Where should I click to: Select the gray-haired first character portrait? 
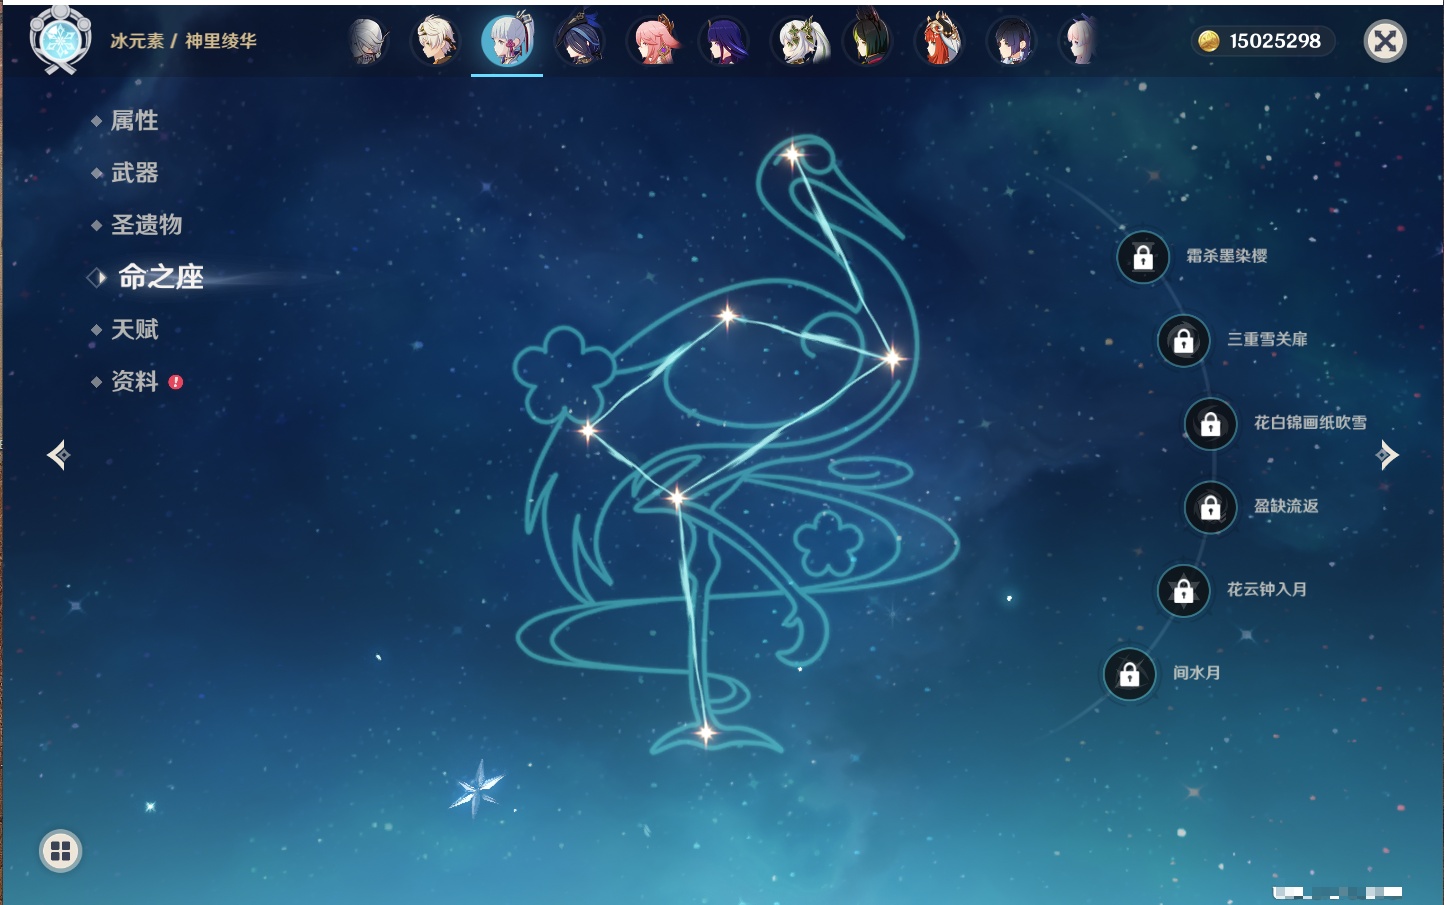tap(367, 41)
